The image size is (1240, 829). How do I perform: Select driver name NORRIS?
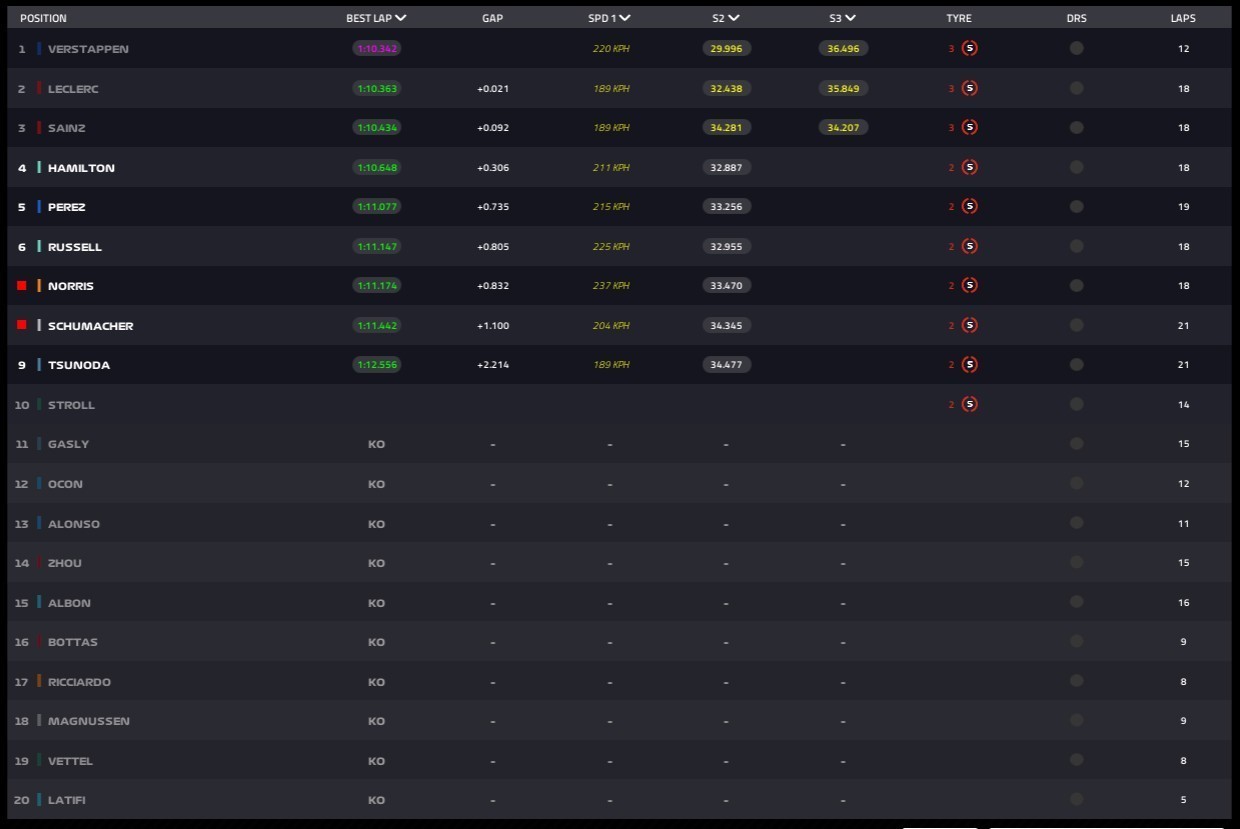[x=71, y=286]
